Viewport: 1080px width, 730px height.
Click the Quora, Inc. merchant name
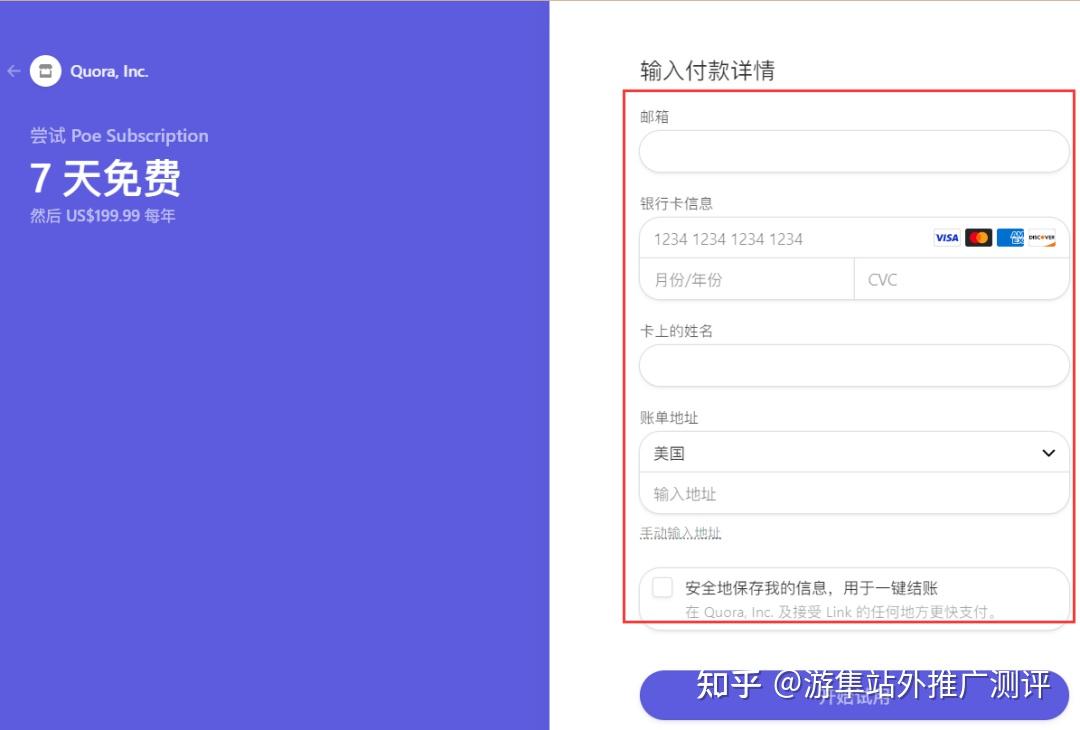tap(110, 70)
